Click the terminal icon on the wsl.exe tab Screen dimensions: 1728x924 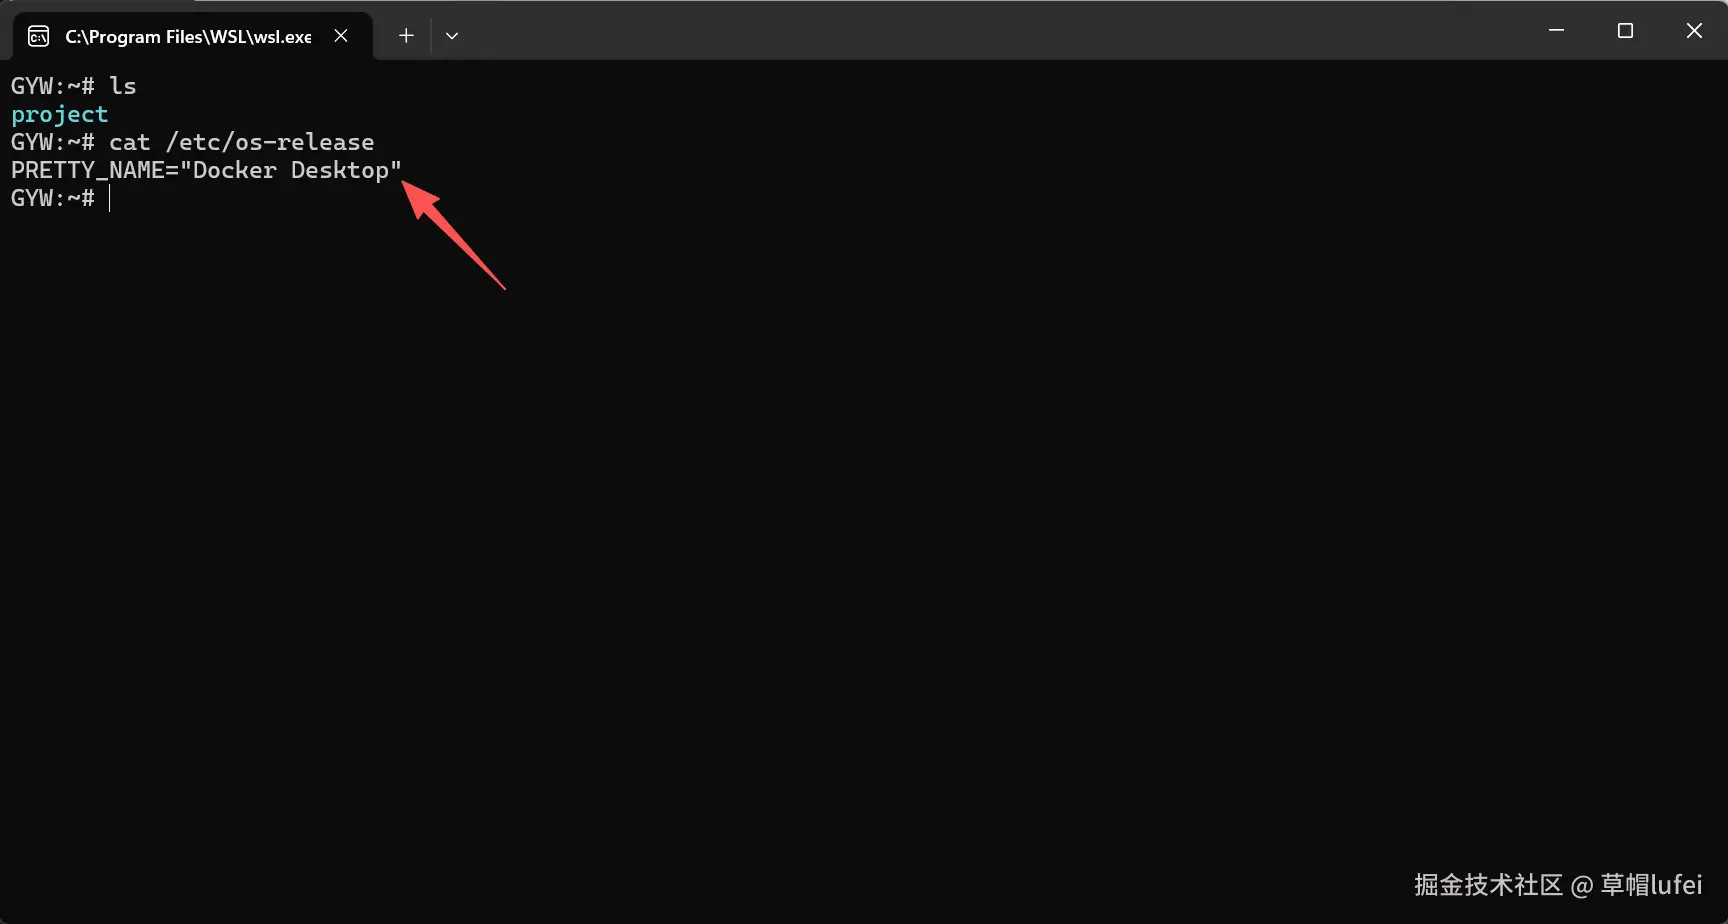click(38, 37)
